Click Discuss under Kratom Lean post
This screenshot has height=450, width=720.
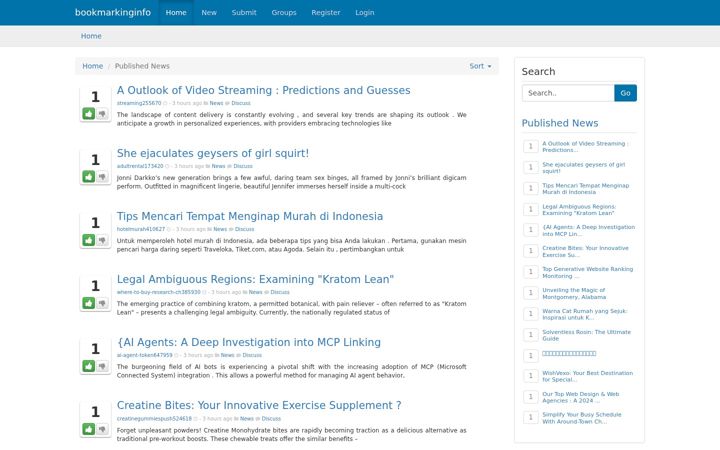tap(280, 292)
